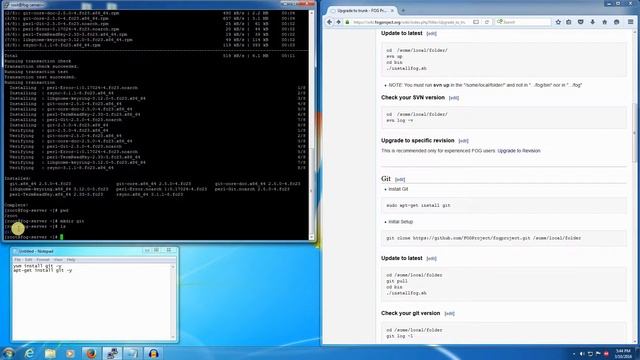Open Windows Media Player from taskbar
The image size is (640, 360).
coord(71,353)
